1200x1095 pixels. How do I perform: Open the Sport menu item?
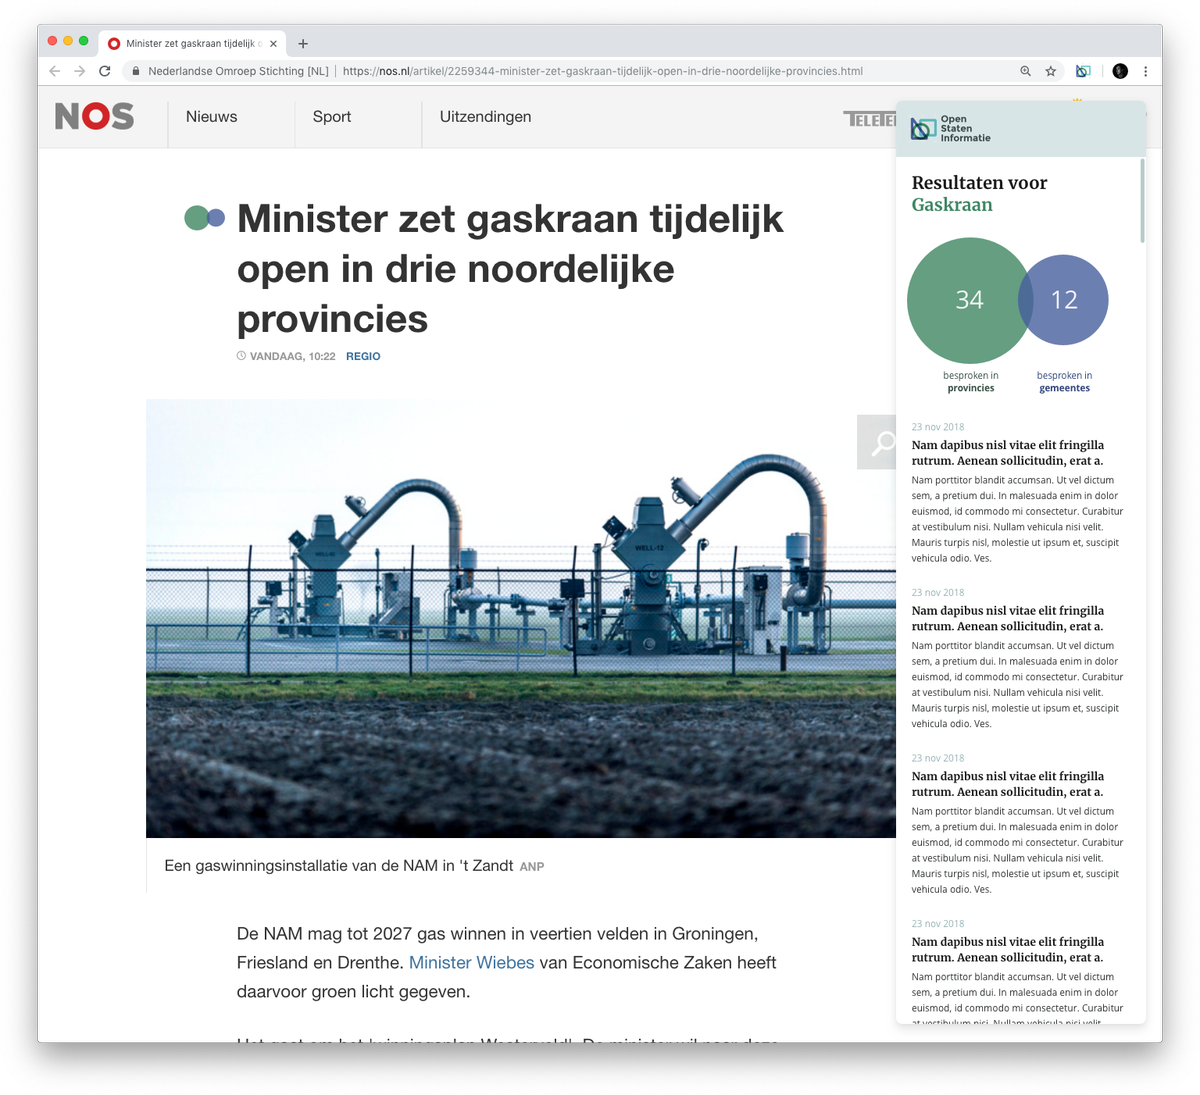click(332, 117)
